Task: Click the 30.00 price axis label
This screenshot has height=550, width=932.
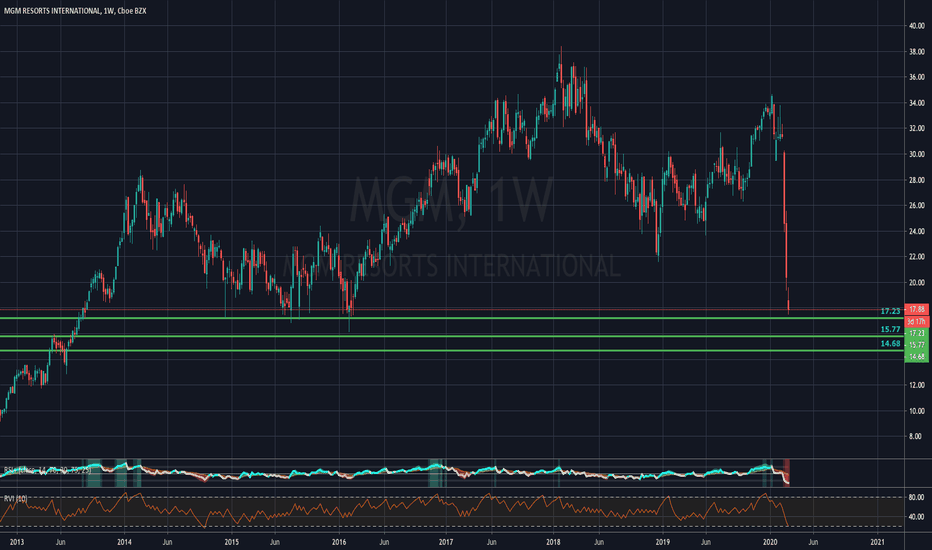Action: tap(916, 154)
